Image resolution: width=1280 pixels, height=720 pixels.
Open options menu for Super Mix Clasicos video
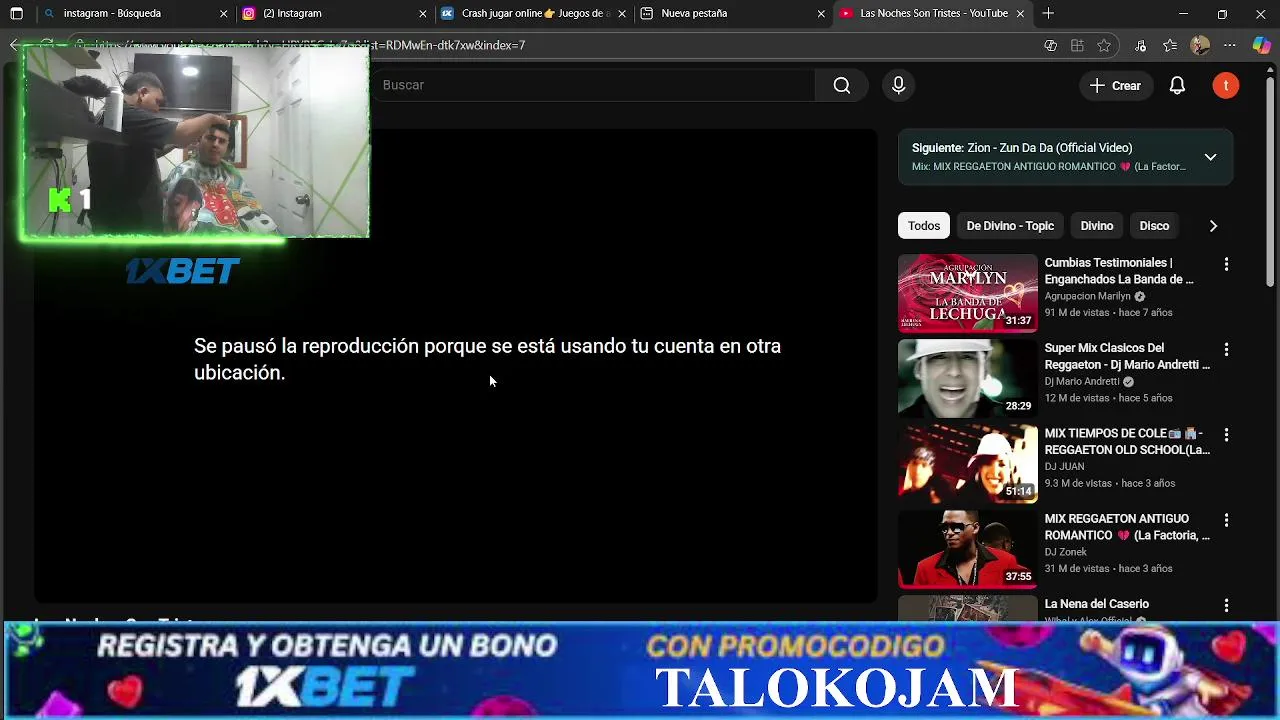tap(1226, 350)
